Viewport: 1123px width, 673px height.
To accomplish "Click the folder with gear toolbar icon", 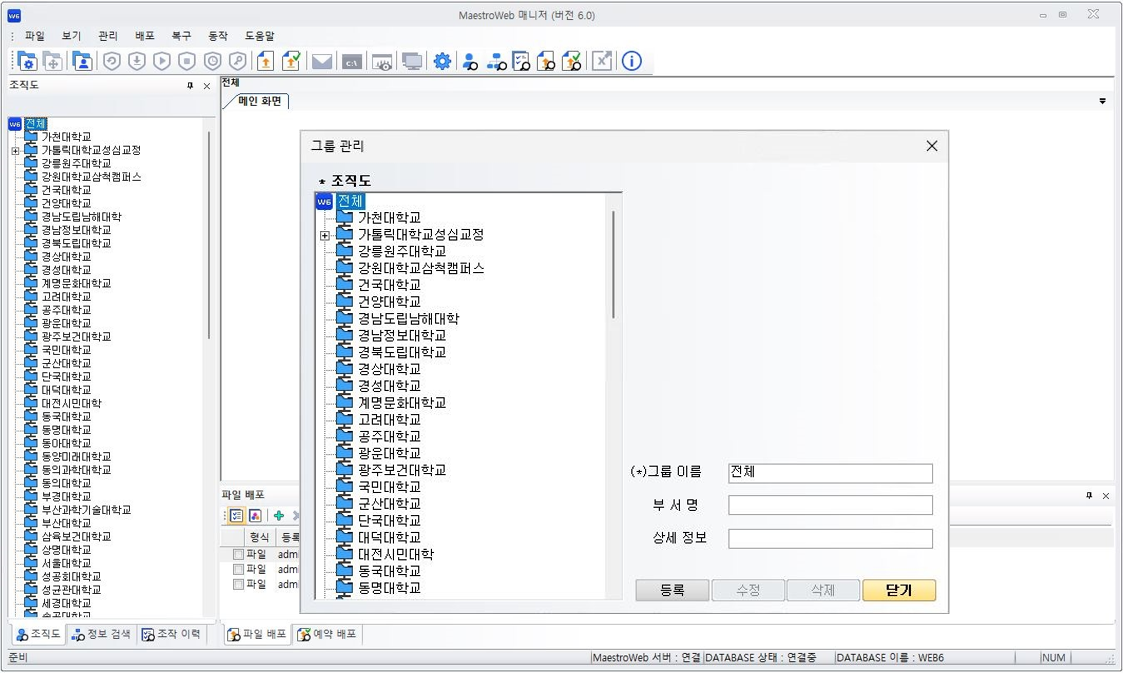I will pyautogui.click(x=26, y=61).
